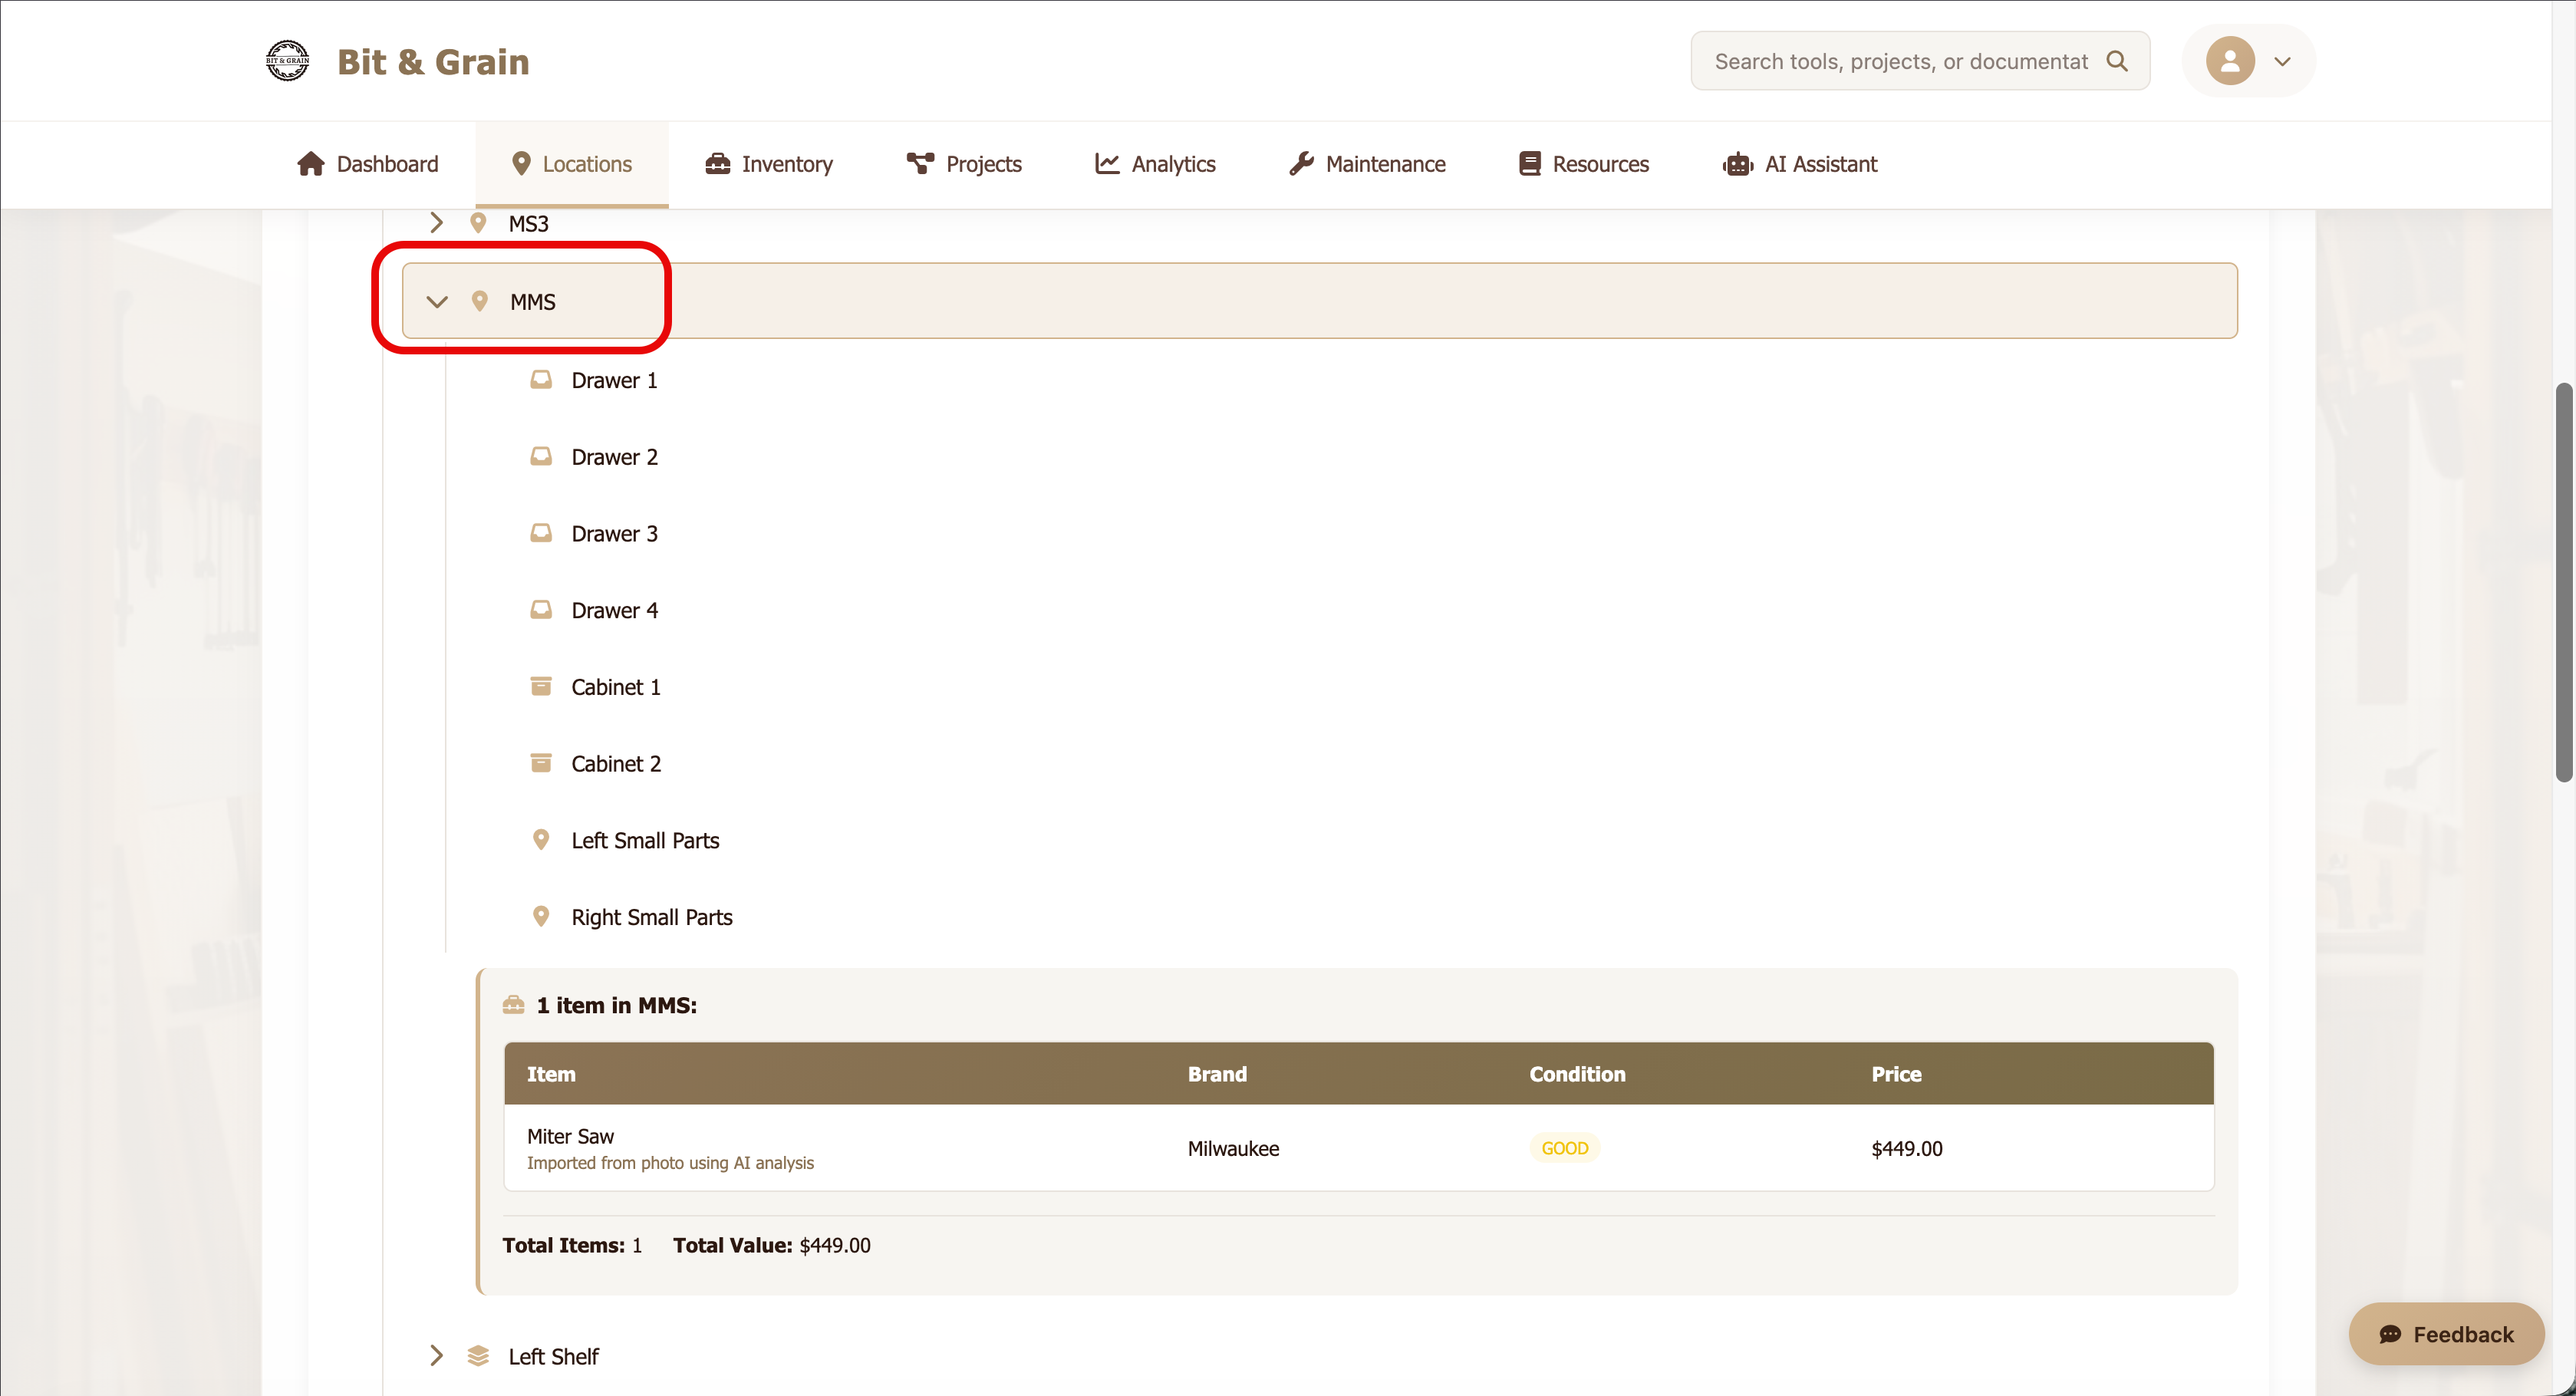Screen dimensions: 2576x1396
Task: Click the user avatar icon
Action: click(x=2229, y=61)
